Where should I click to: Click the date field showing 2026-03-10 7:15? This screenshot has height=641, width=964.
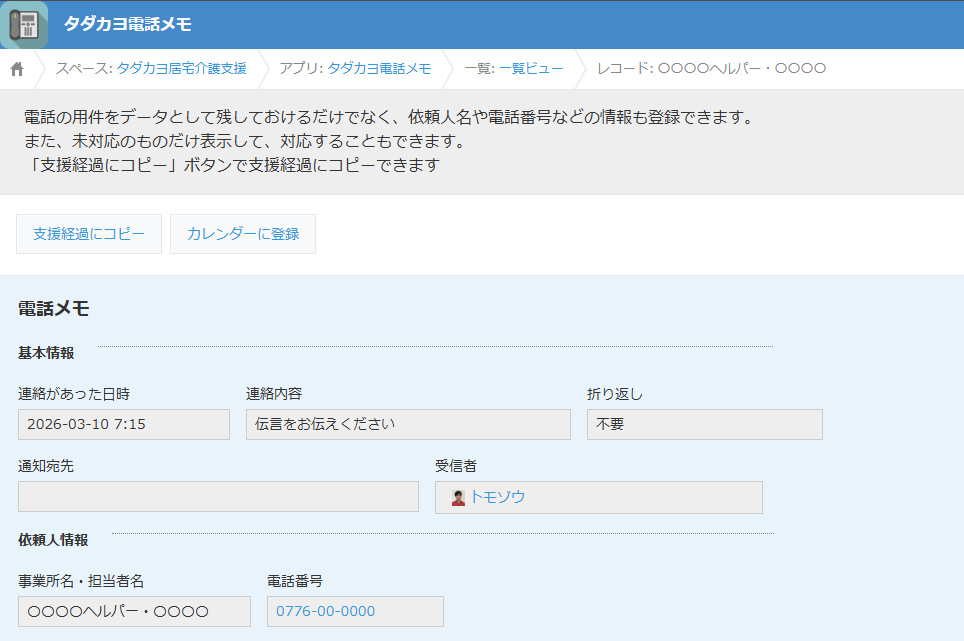coord(123,424)
